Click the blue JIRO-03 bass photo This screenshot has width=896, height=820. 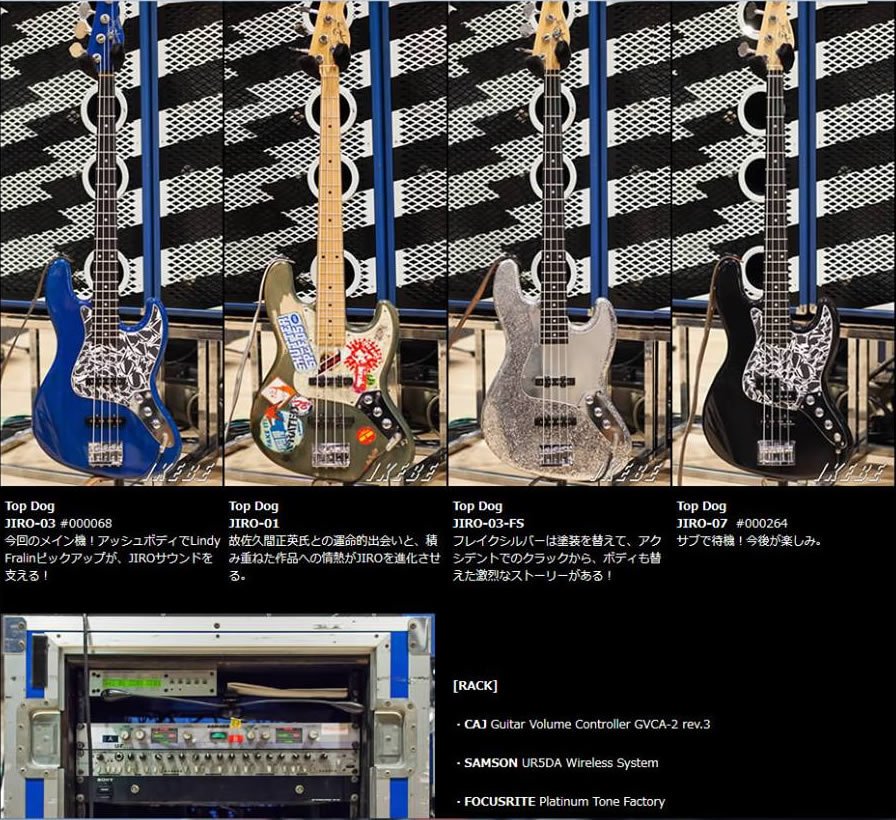[111, 243]
